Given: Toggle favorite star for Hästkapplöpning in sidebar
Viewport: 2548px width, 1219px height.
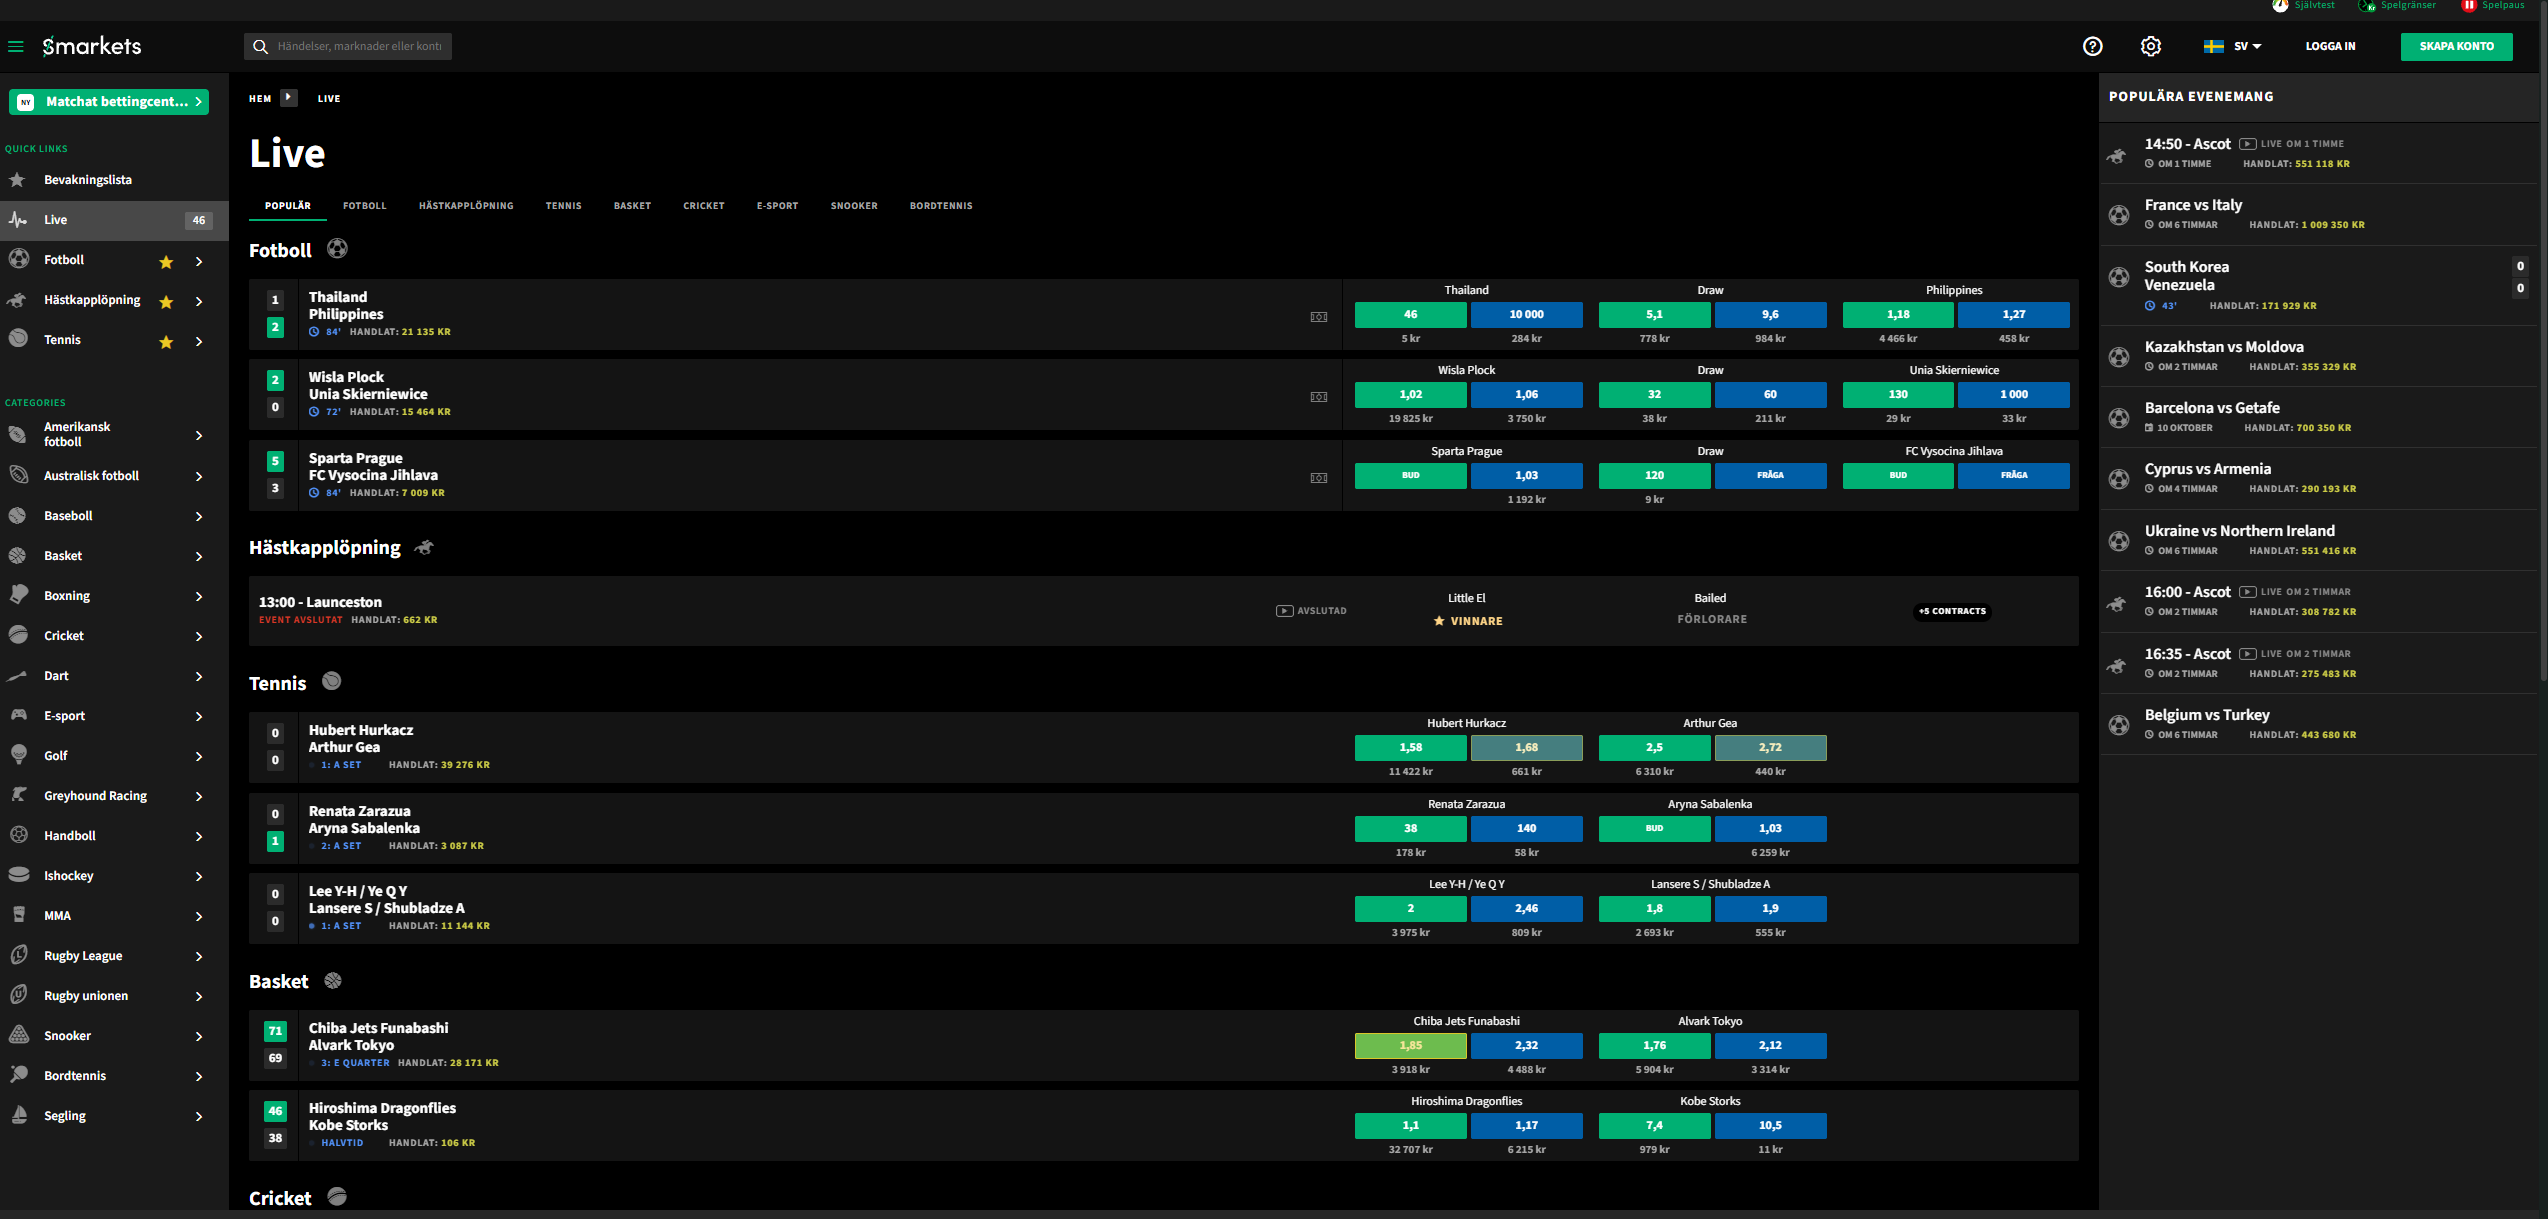Looking at the screenshot, I should click(166, 302).
